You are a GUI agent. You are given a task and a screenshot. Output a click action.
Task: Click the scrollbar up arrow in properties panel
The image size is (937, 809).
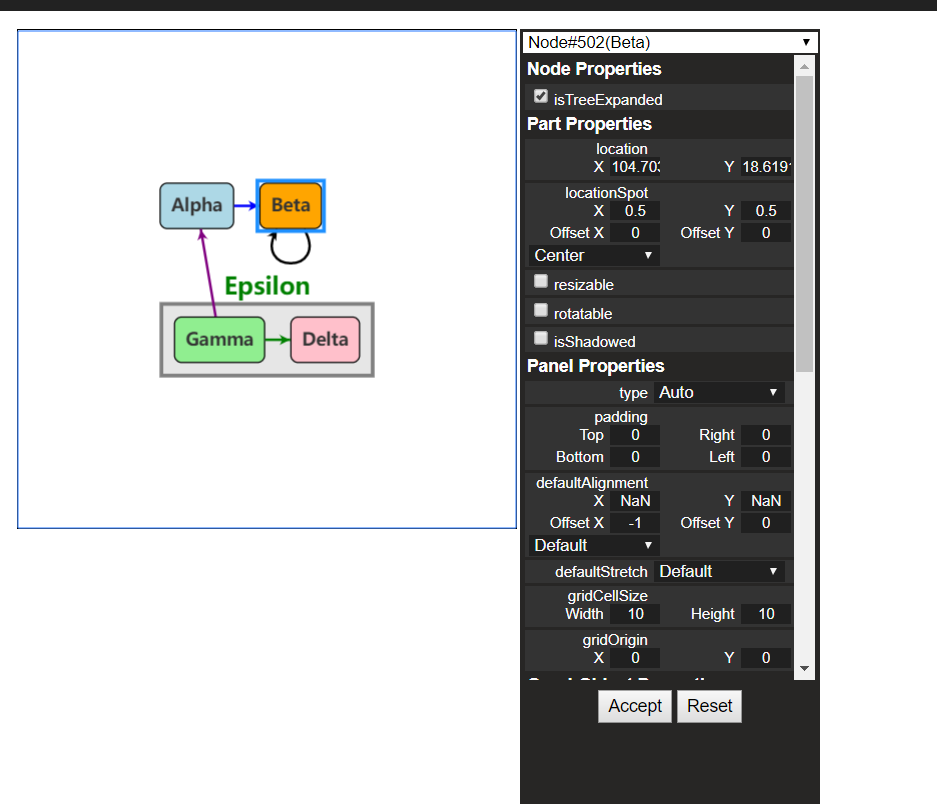pos(804,66)
